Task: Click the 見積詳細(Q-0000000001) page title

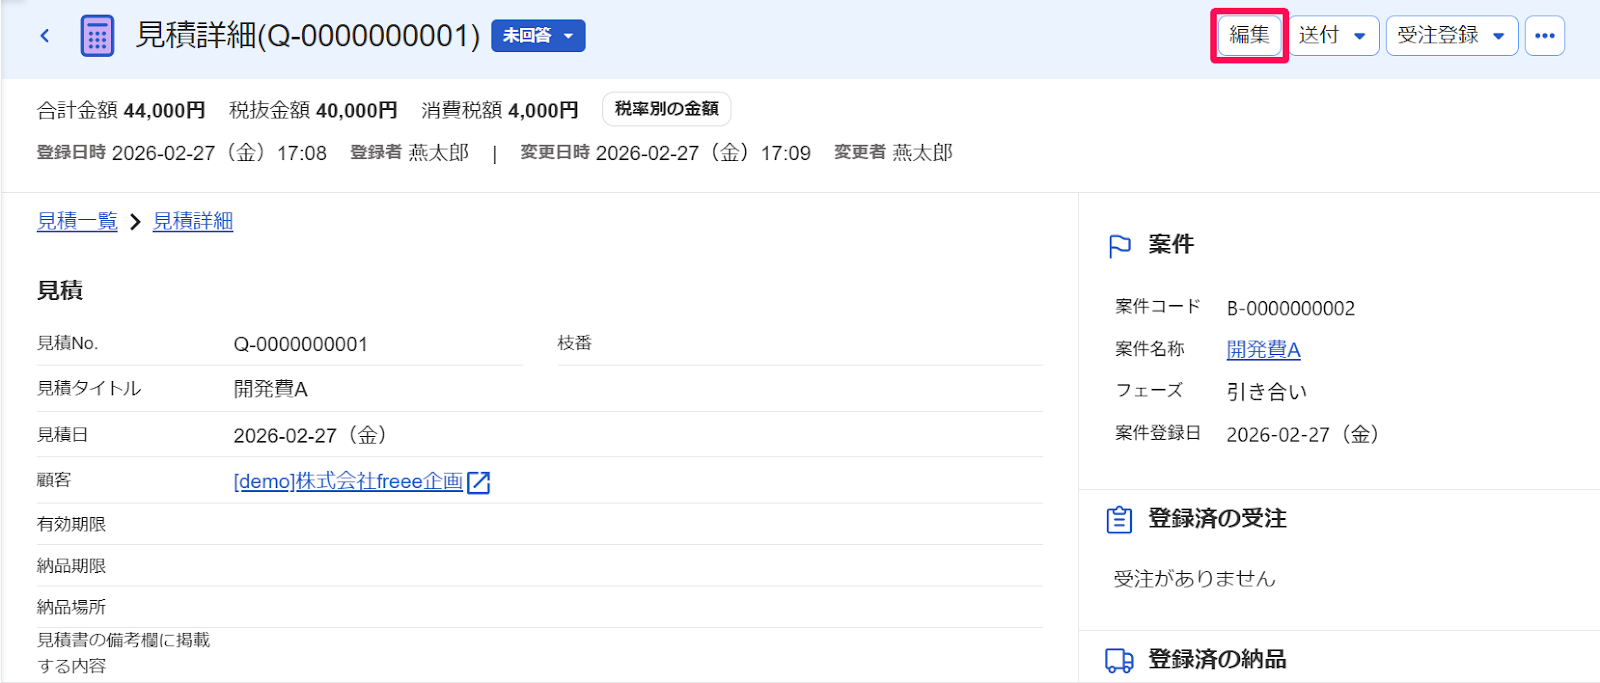Action: (308, 36)
